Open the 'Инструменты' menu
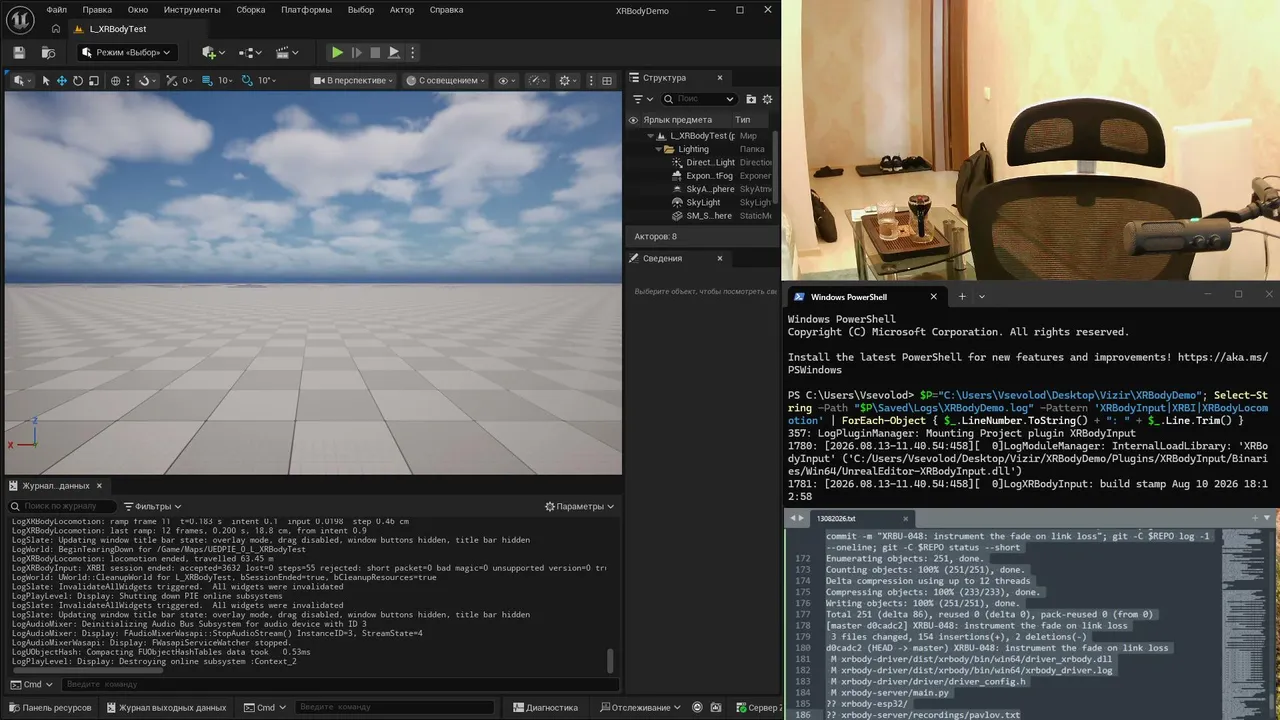The width and height of the screenshot is (1280, 720). 192,10
